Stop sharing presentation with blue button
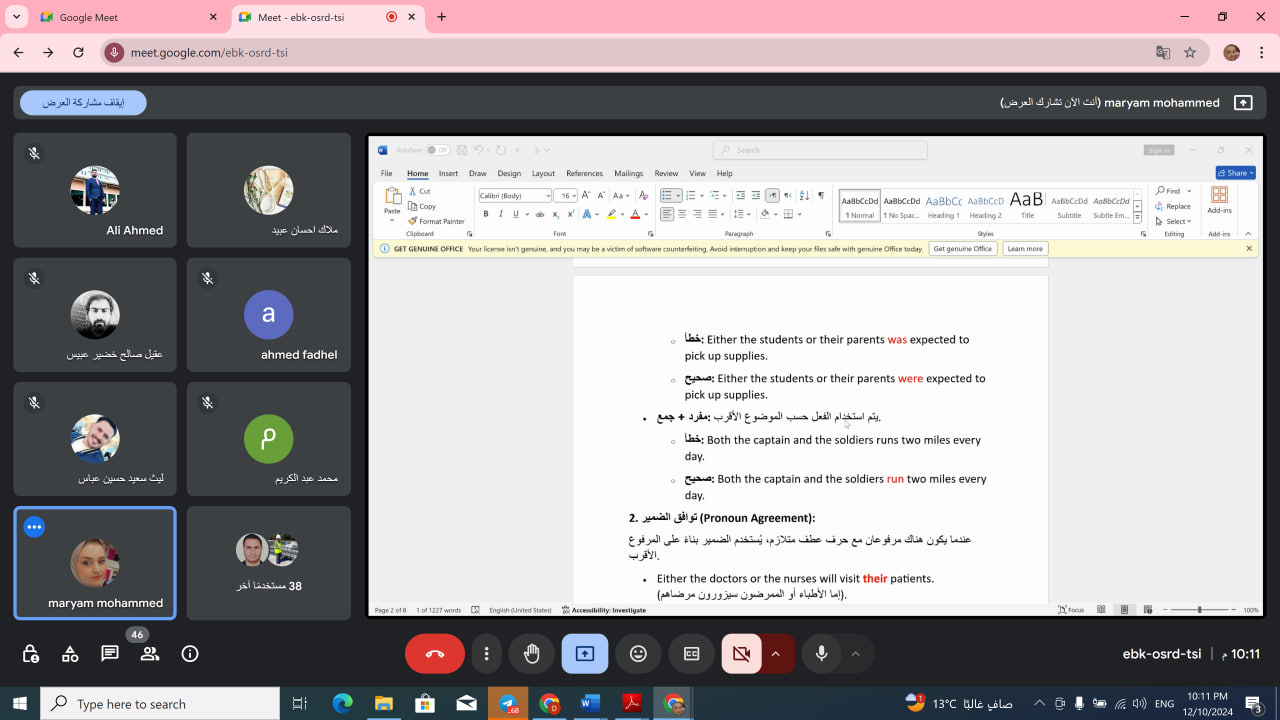The width and height of the screenshot is (1280, 720). point(83,102)
